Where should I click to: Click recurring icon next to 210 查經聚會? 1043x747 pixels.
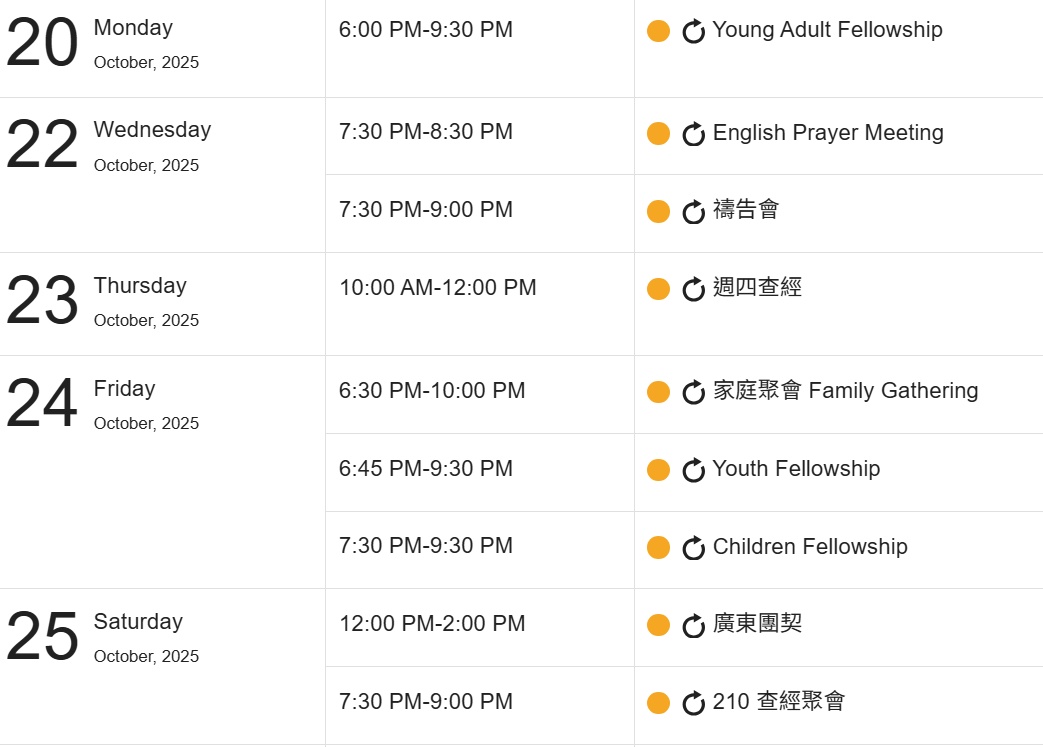[694, 704]
